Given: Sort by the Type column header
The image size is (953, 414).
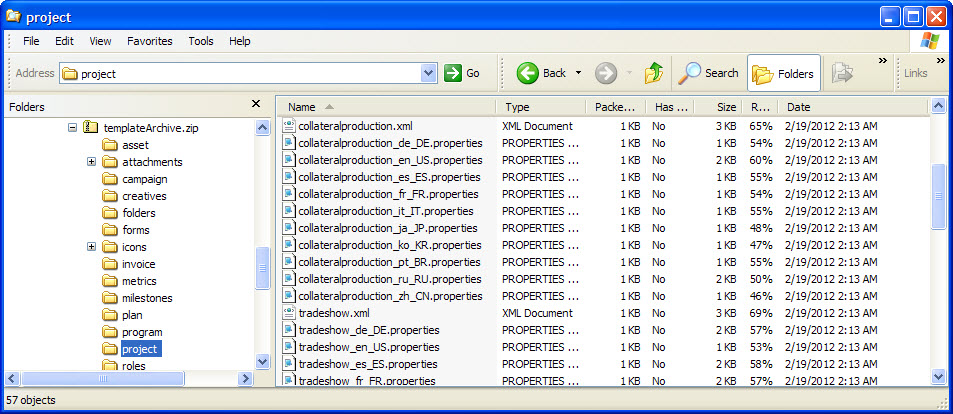Looking at the screenshot, I should pyautogui.click(x=541, y=107).
